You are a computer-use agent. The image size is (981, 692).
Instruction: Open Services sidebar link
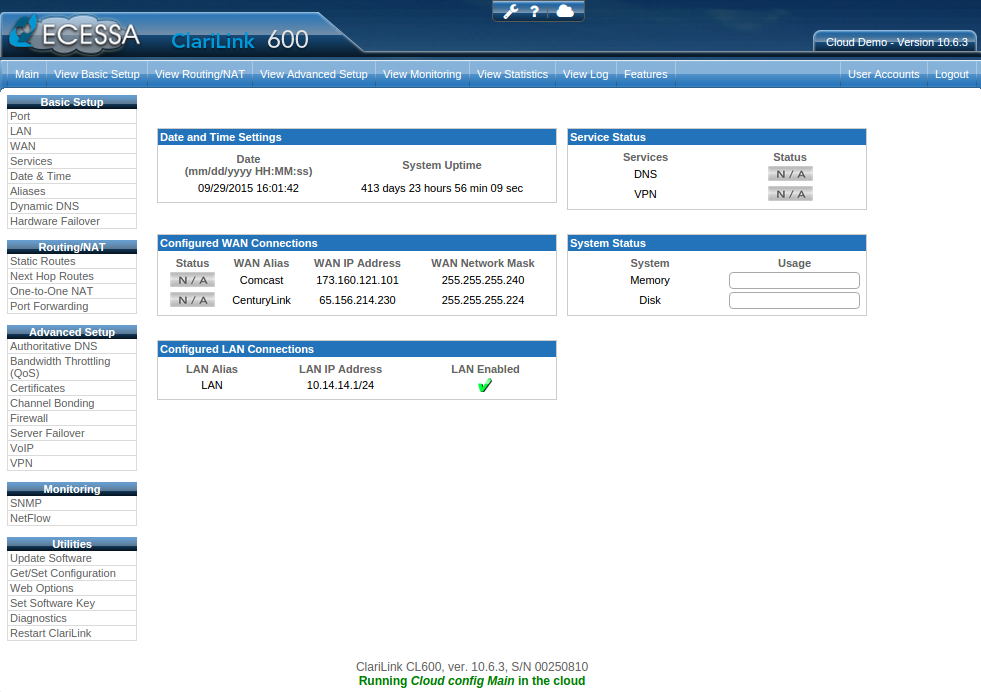click(x=72, y=161)
